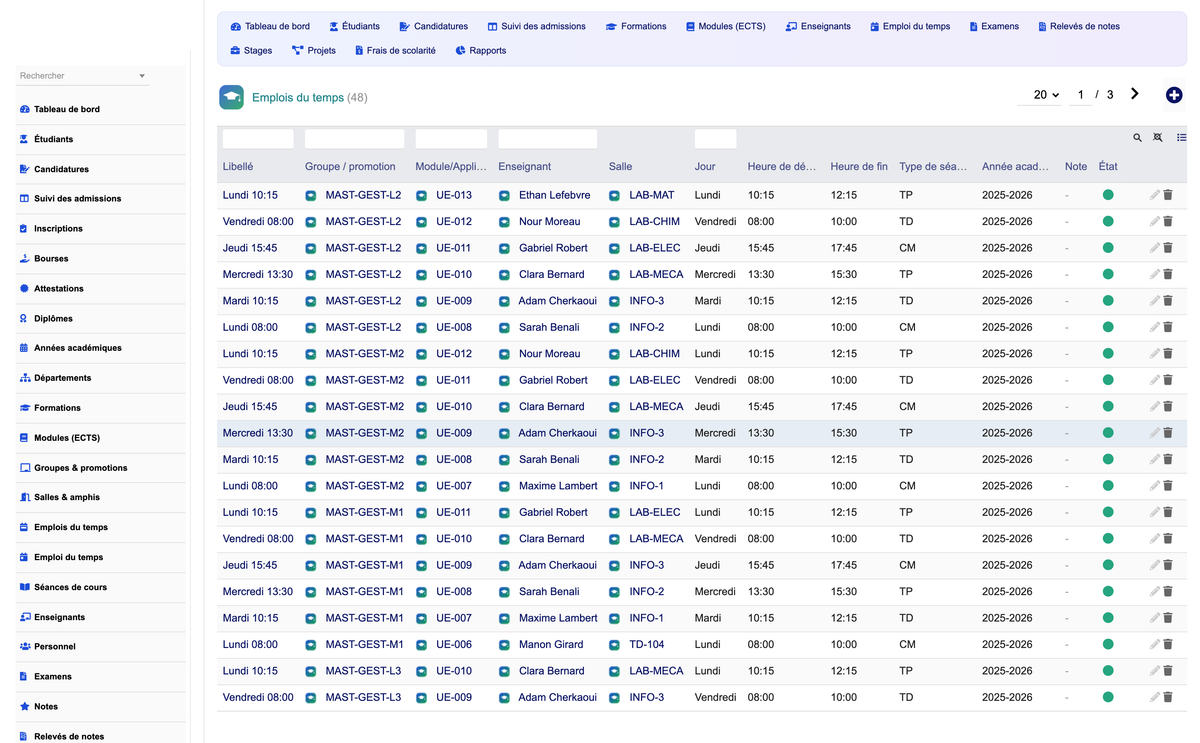Screen dimensions: 1200x743
Task: Click record icon beside UE-013 module
Action: (421, 196)
